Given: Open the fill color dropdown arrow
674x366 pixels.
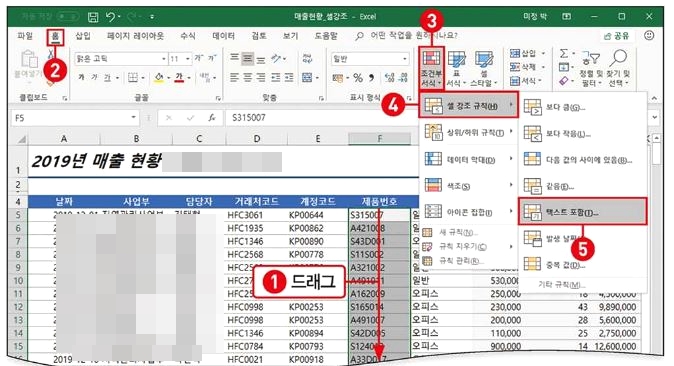Looking at the screenshot, I should (x=168, y=78).
